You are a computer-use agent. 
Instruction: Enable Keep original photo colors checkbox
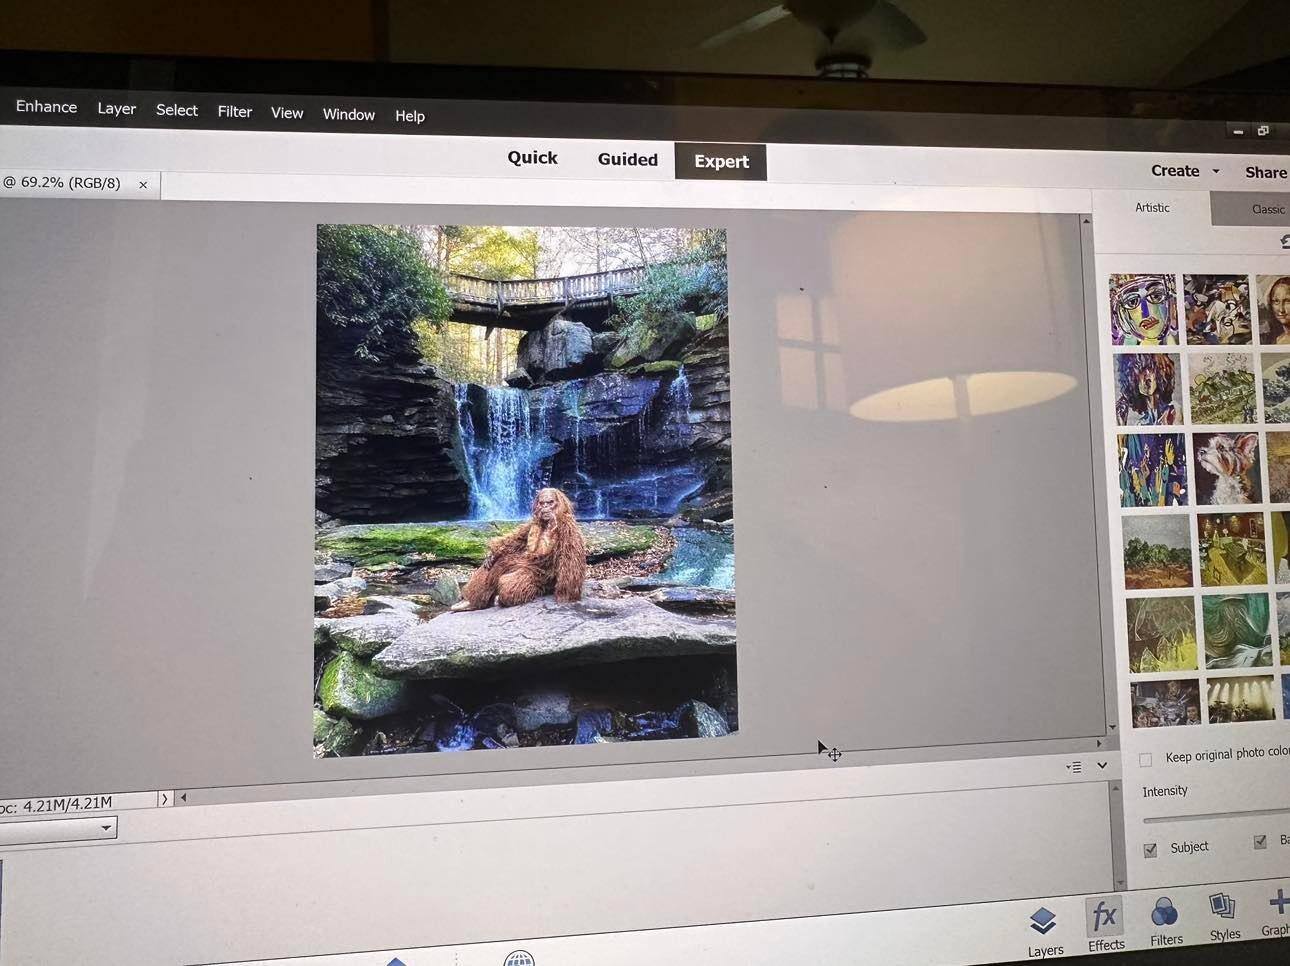(1146, 759)
